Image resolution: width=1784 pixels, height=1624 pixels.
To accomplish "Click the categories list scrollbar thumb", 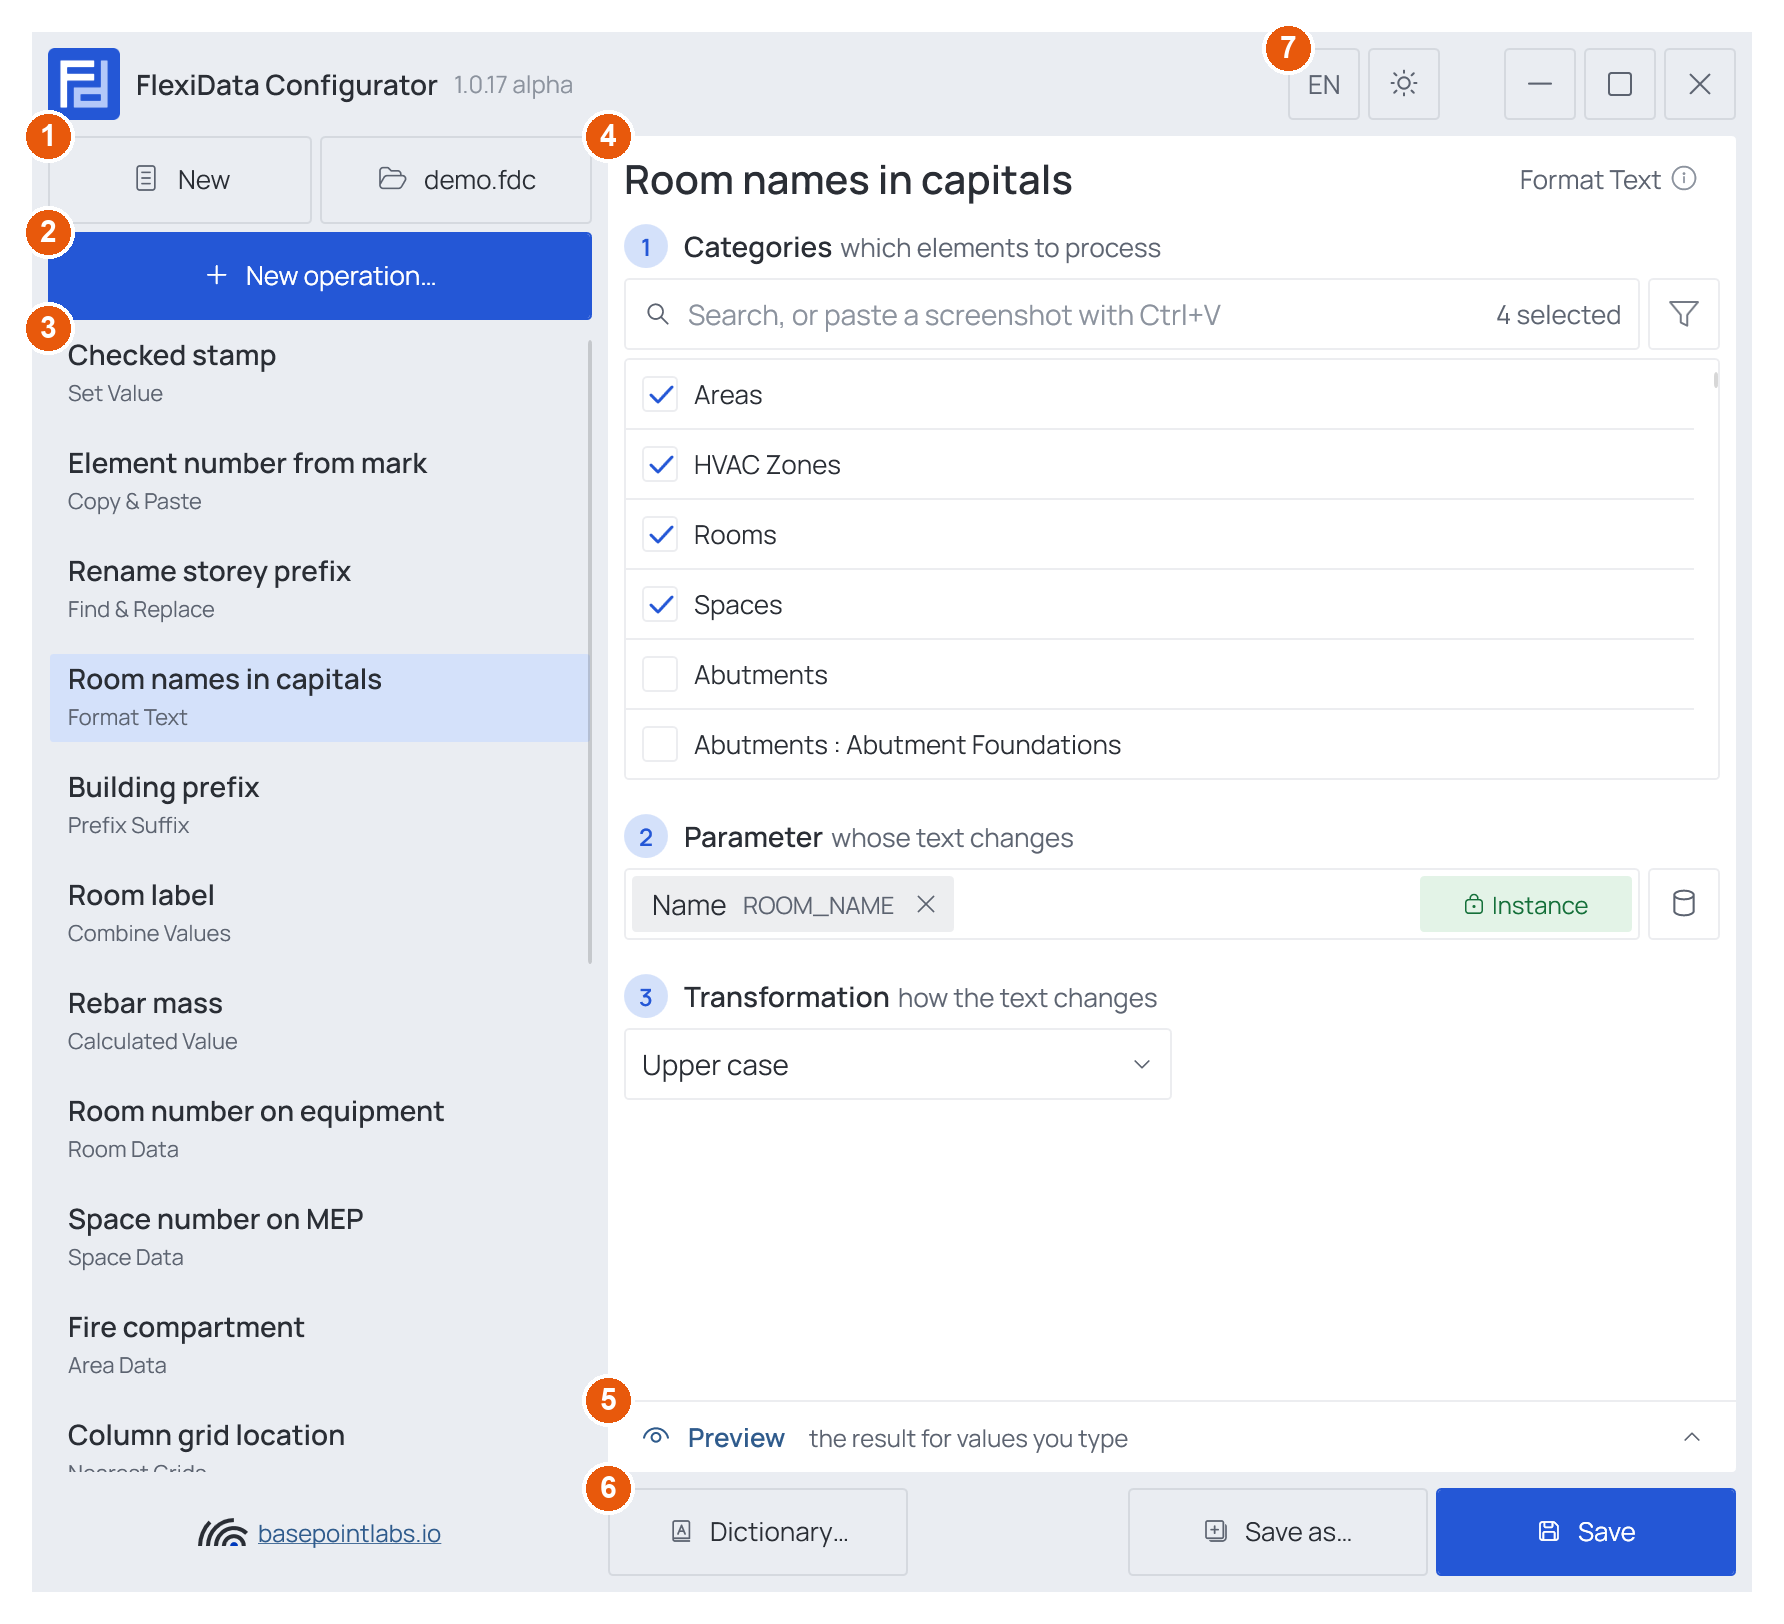I will coord(1716,380).
